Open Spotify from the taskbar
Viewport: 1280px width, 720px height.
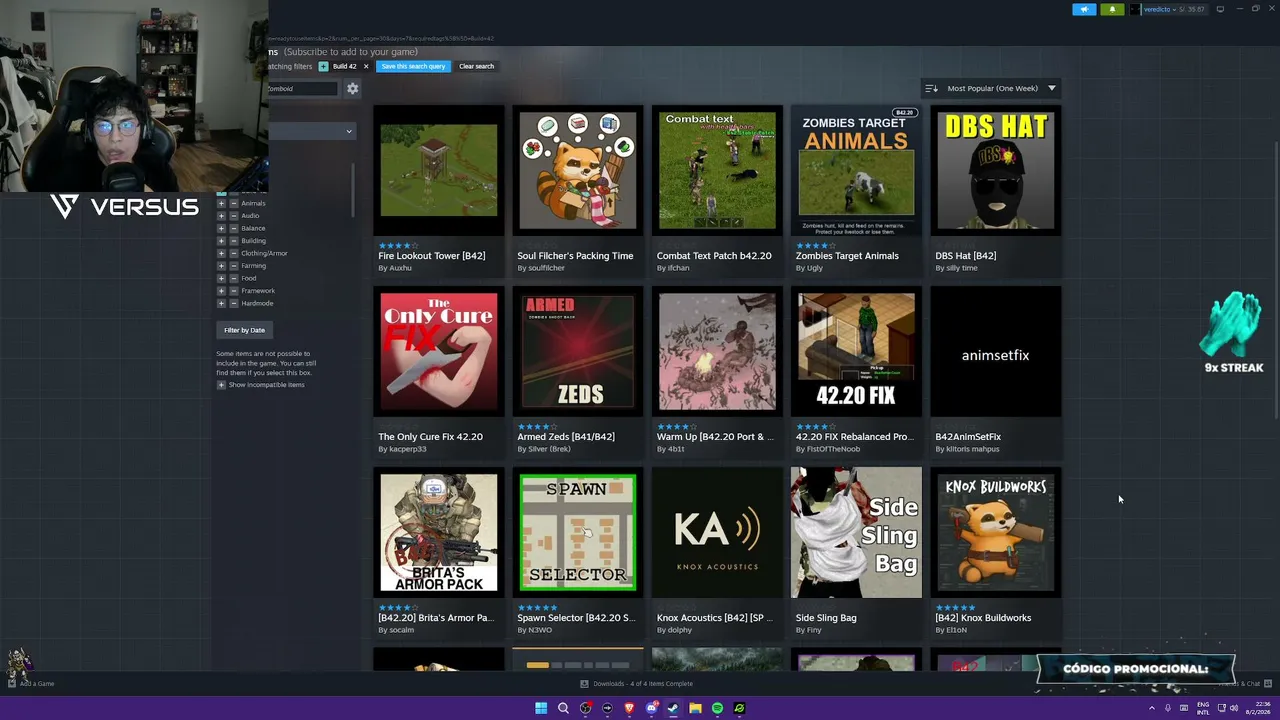click(717, 708)
